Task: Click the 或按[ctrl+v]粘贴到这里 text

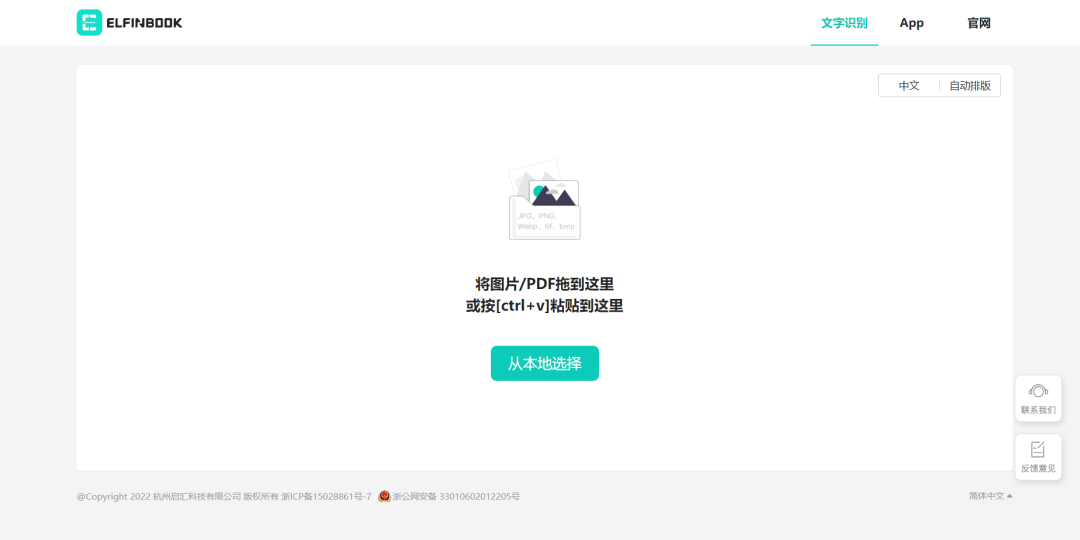Action: point(545,307)
